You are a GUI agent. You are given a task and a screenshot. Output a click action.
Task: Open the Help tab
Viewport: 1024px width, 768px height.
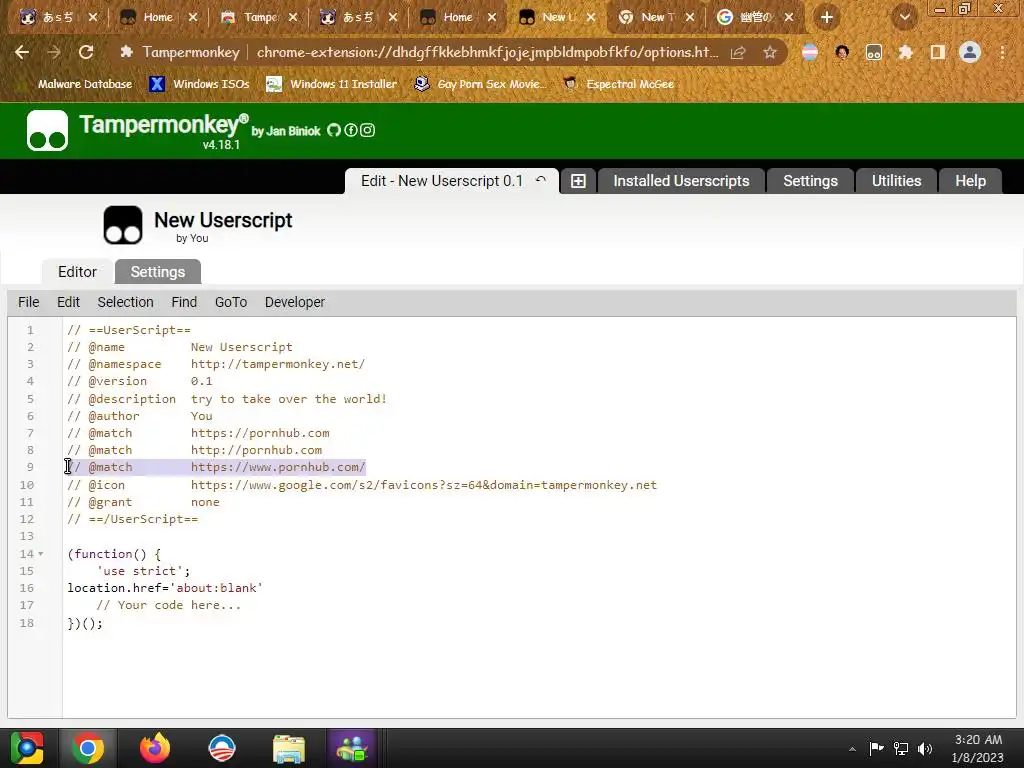click(970, 181)
